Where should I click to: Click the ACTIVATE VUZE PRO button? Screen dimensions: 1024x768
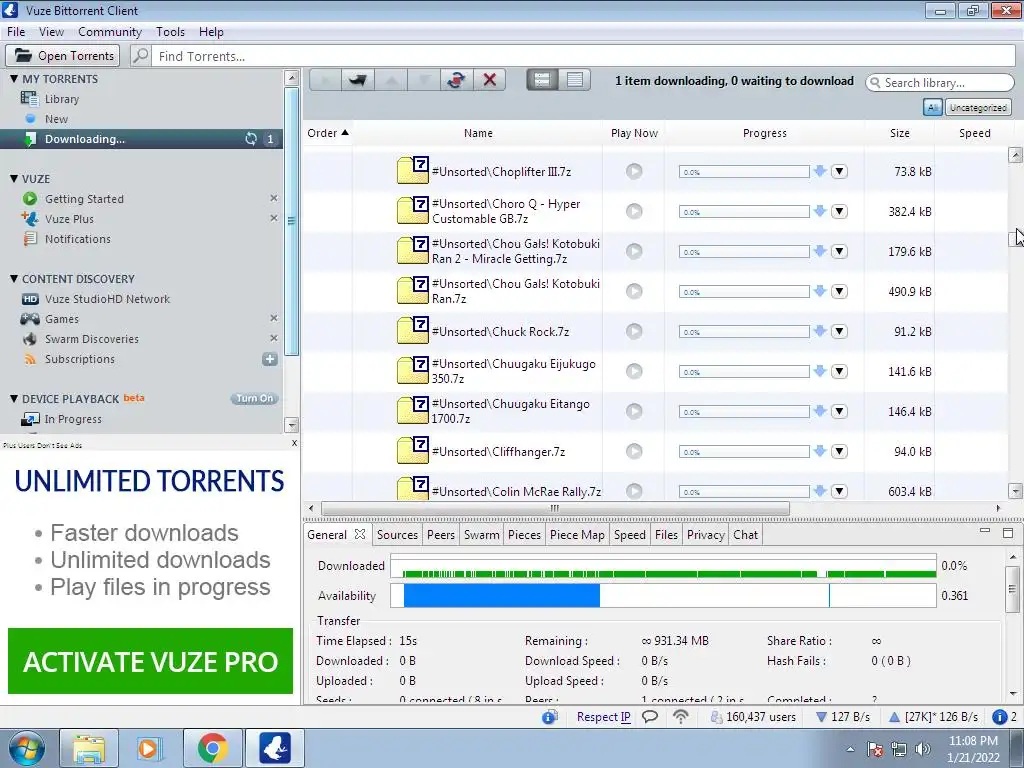(x=150, y=661)
